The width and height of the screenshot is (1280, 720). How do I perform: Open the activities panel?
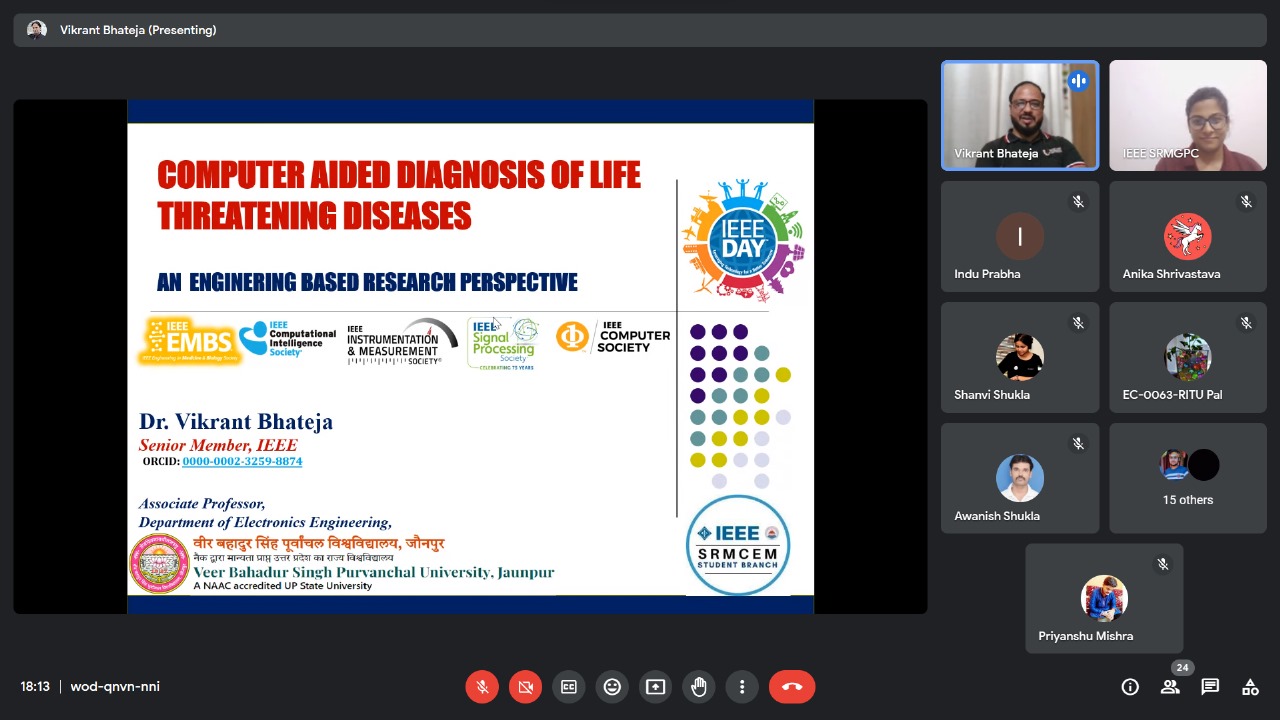coord(1250,687)
